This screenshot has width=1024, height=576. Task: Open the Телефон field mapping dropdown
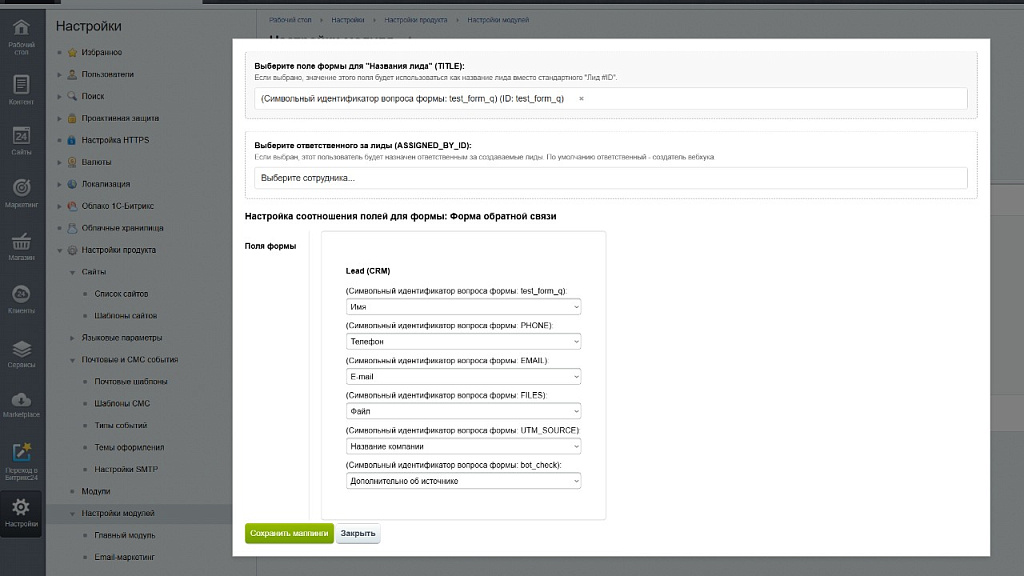463,342
